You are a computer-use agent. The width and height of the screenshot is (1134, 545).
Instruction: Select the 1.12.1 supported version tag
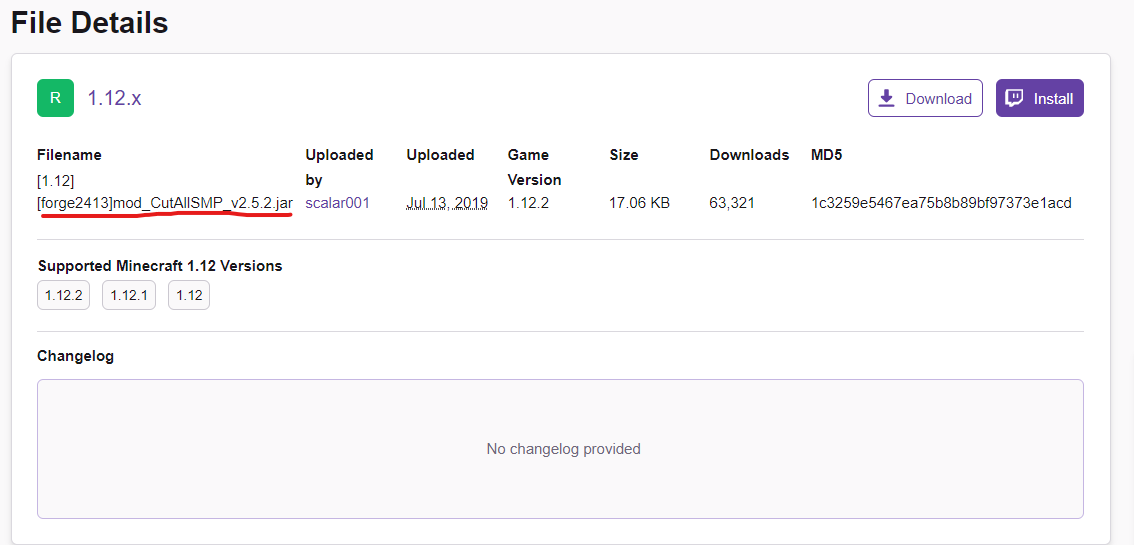click(x=129, y=295)
